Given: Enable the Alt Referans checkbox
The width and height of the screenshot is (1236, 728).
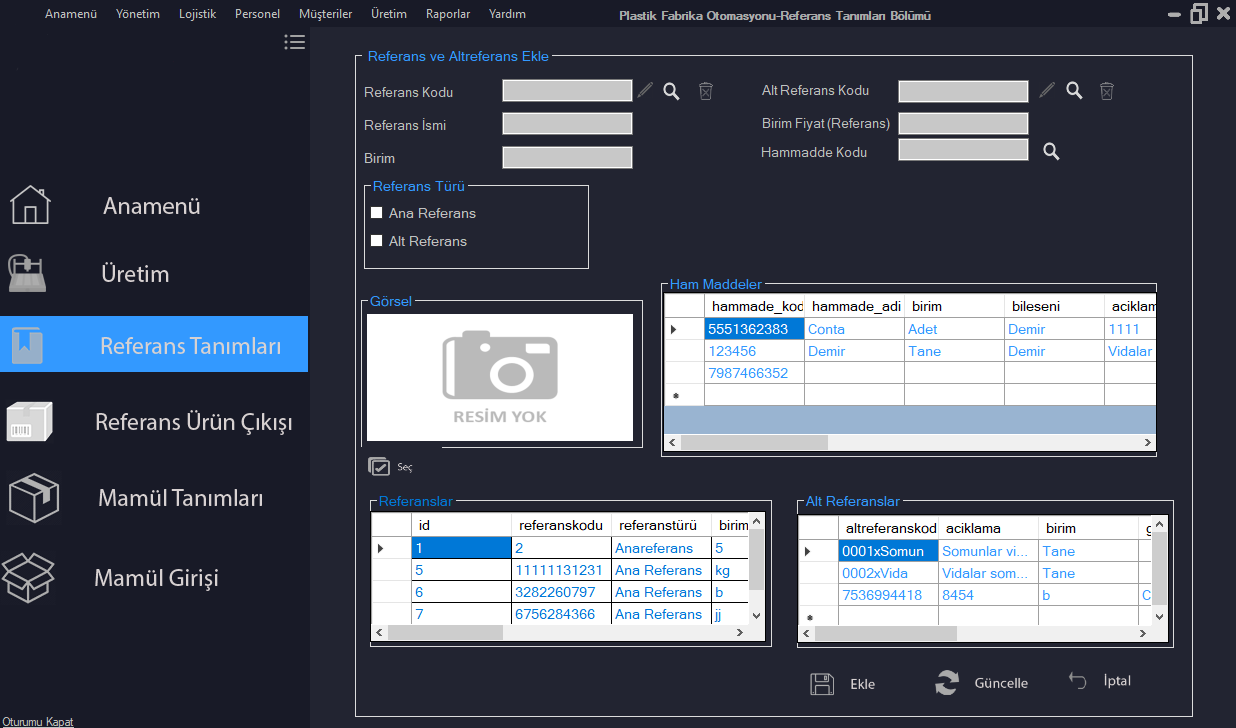Looking at the screenshot, I should [377, 241].
